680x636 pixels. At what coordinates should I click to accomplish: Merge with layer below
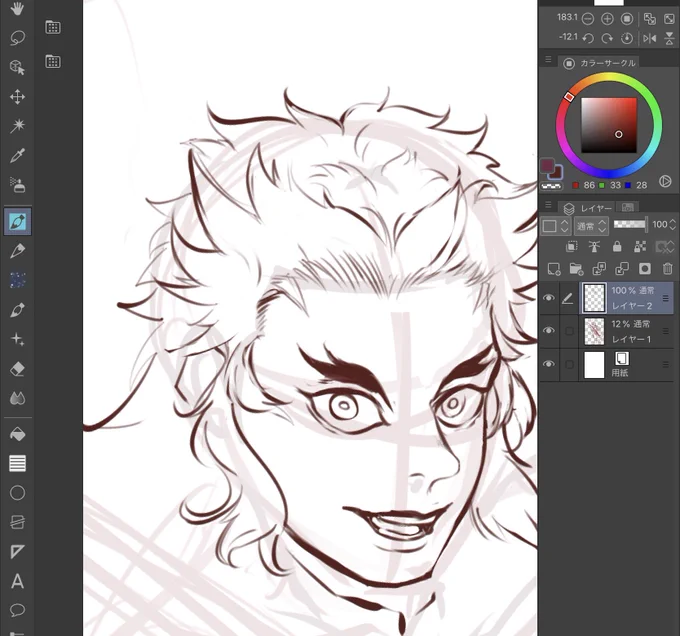[x=622, y=269]
